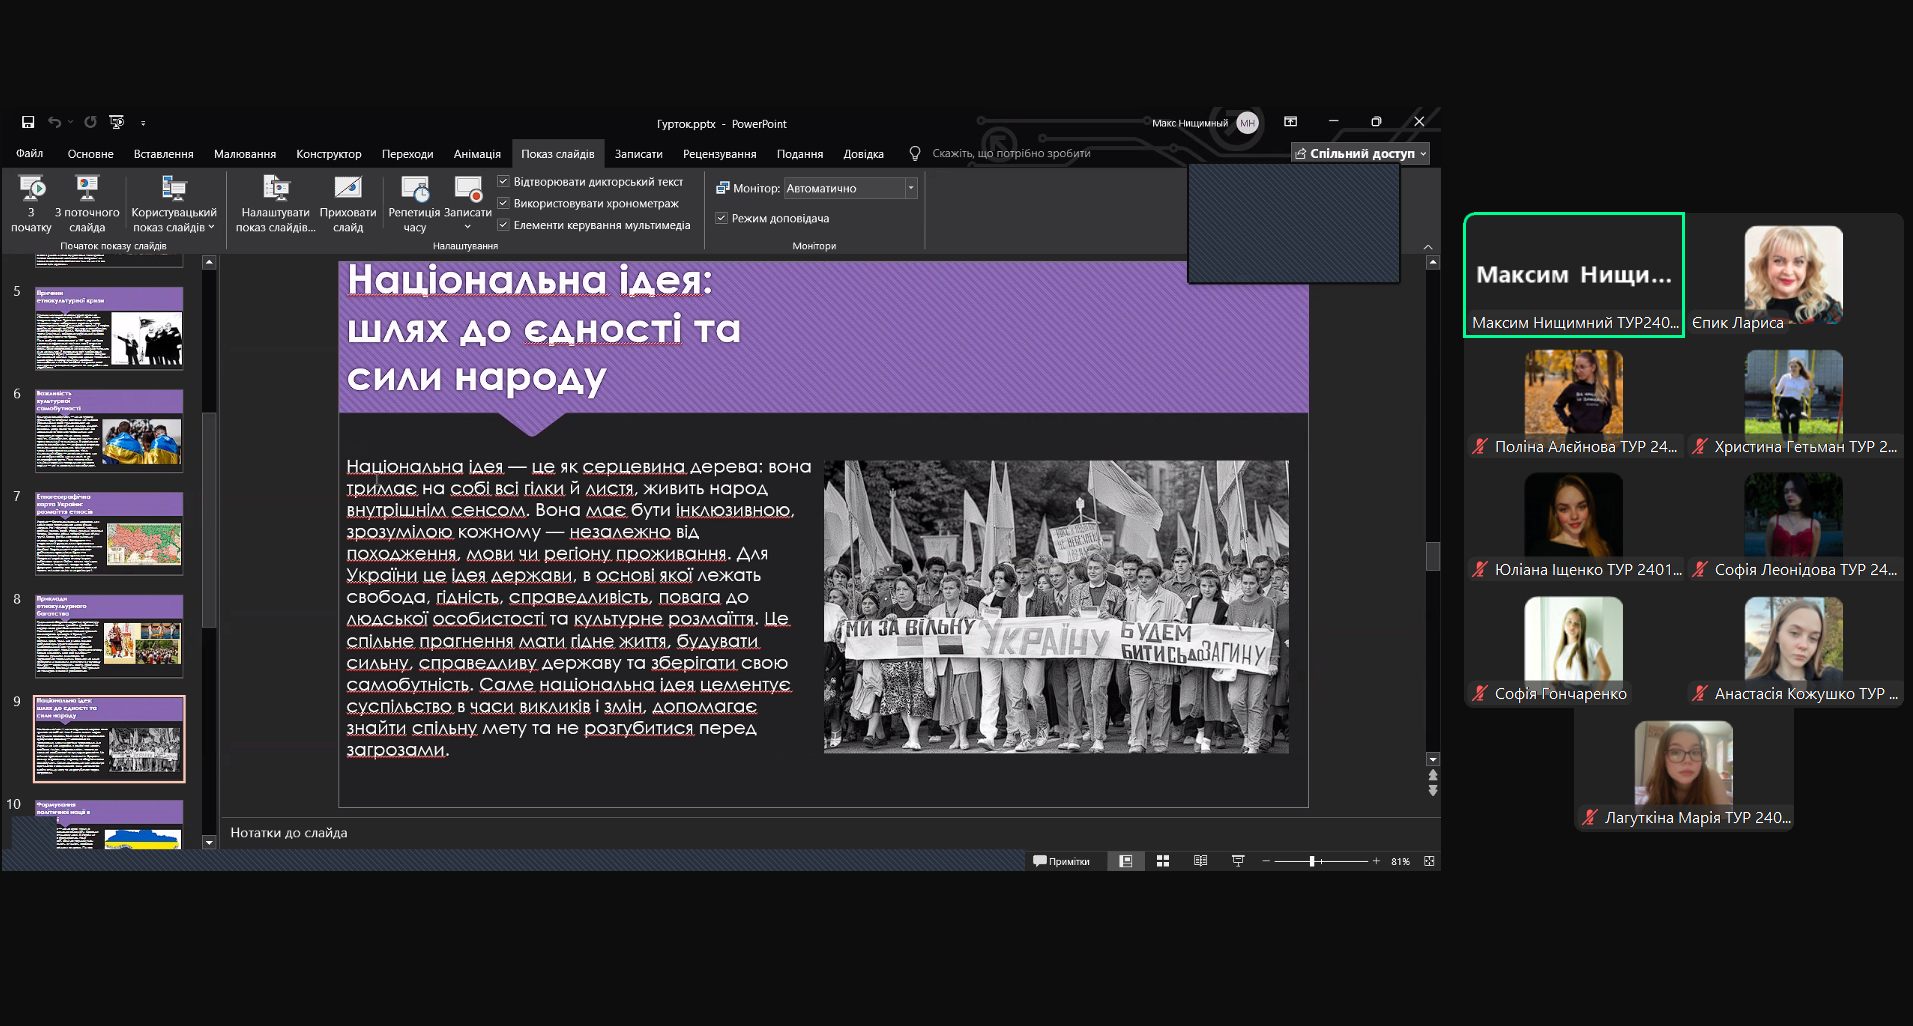
Task: Click the Hide Slide icon
Action: (347, 188)
